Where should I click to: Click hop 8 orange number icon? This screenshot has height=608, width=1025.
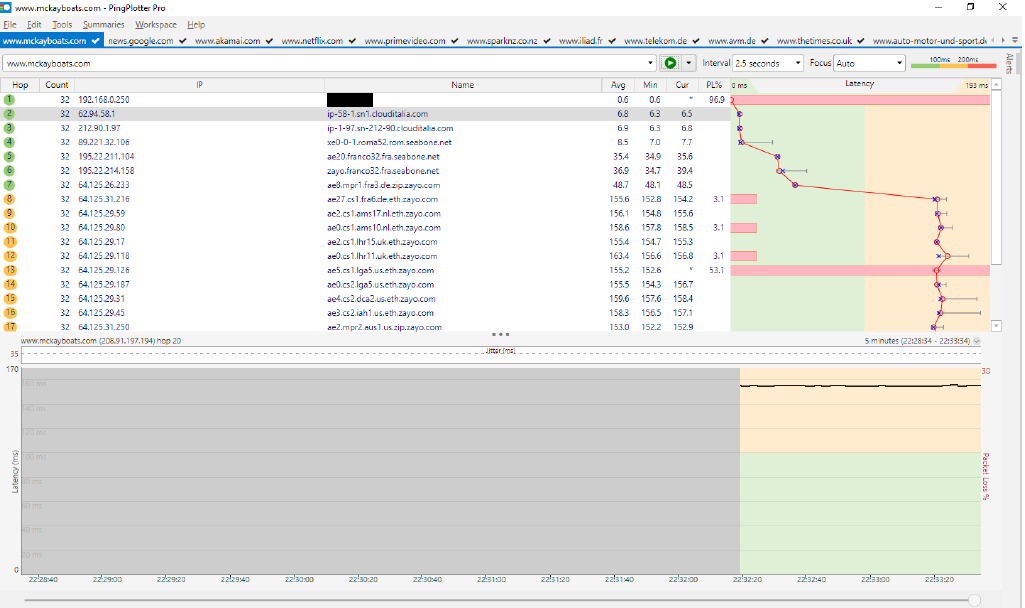click(10, 199)
